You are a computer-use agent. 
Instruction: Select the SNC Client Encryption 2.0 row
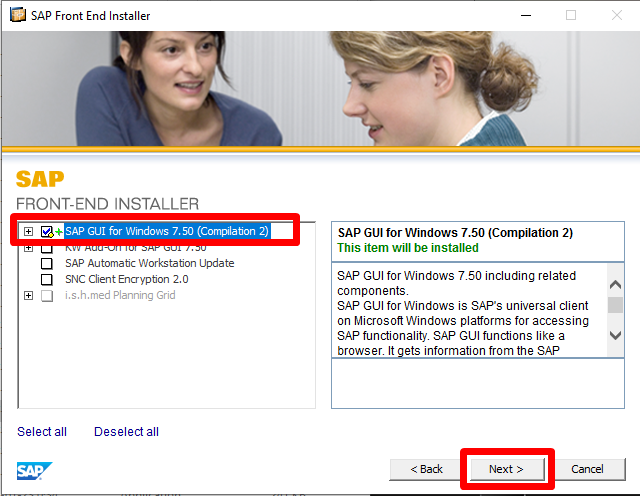[127, 279]
